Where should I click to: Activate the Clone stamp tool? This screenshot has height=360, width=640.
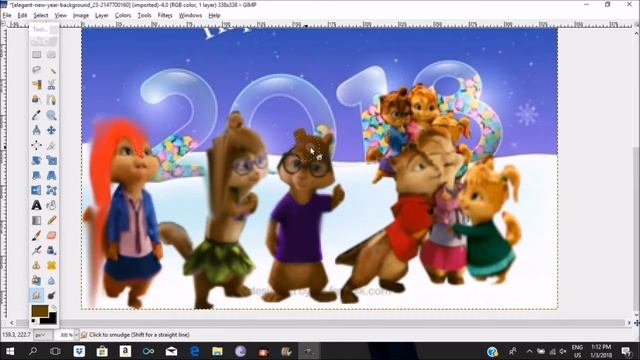[36, 265]
